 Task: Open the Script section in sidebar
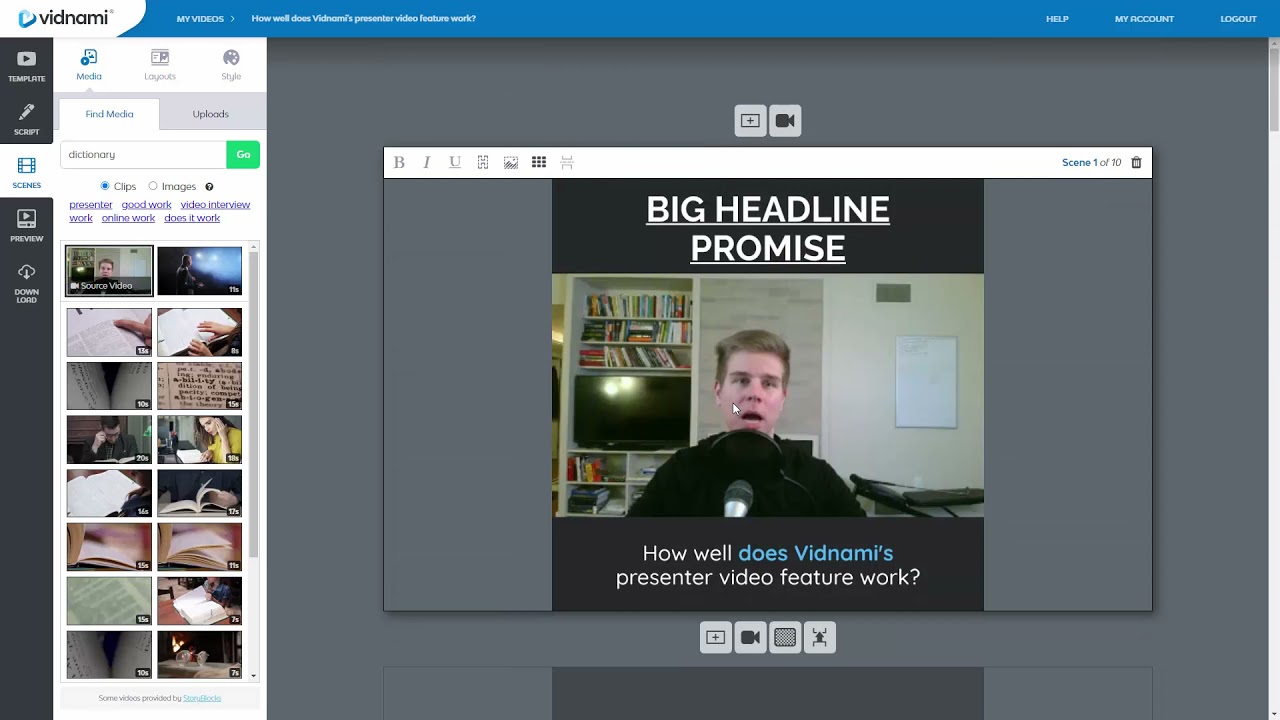pos(26,120)
